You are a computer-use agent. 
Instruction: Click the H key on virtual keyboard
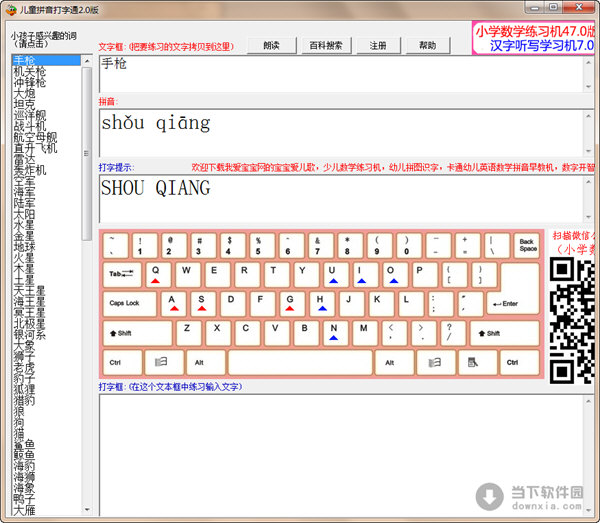pos(321,304)
